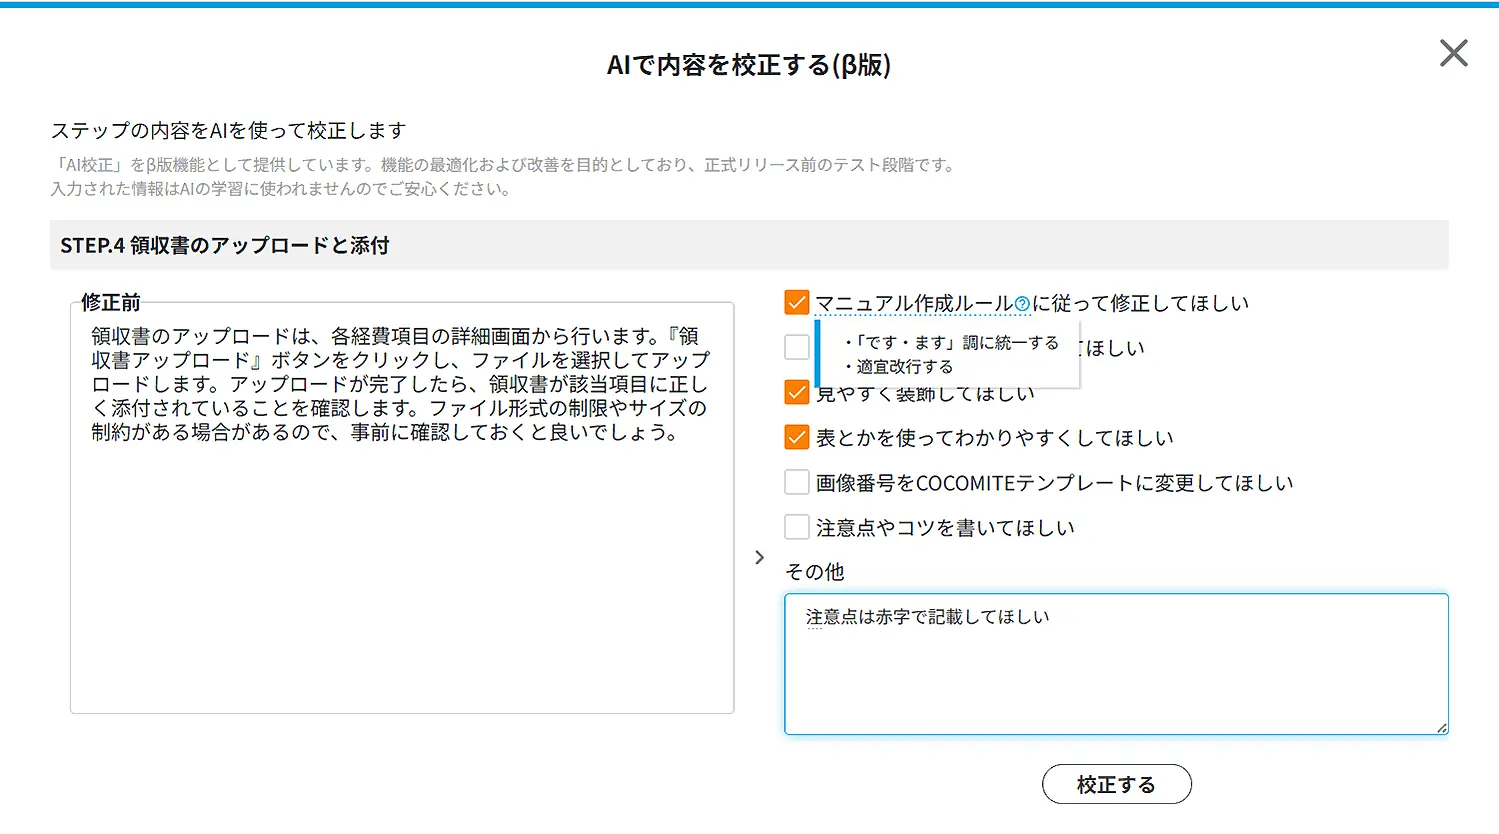Enable 画像番号をCOCOMITEテンプレートに変更してほしい
1499x834 pixels.
click(x=796, y=482)
